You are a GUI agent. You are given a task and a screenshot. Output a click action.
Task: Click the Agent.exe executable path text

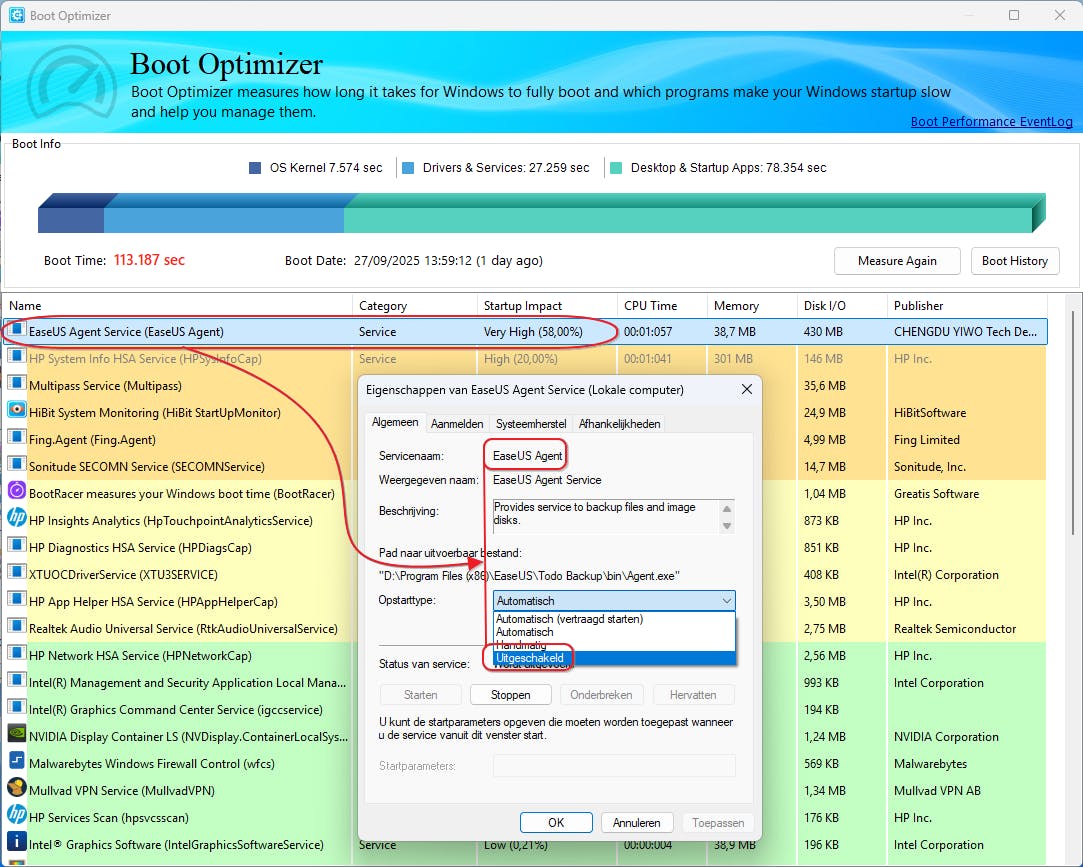pyautogui.click(x=529, y=575)
